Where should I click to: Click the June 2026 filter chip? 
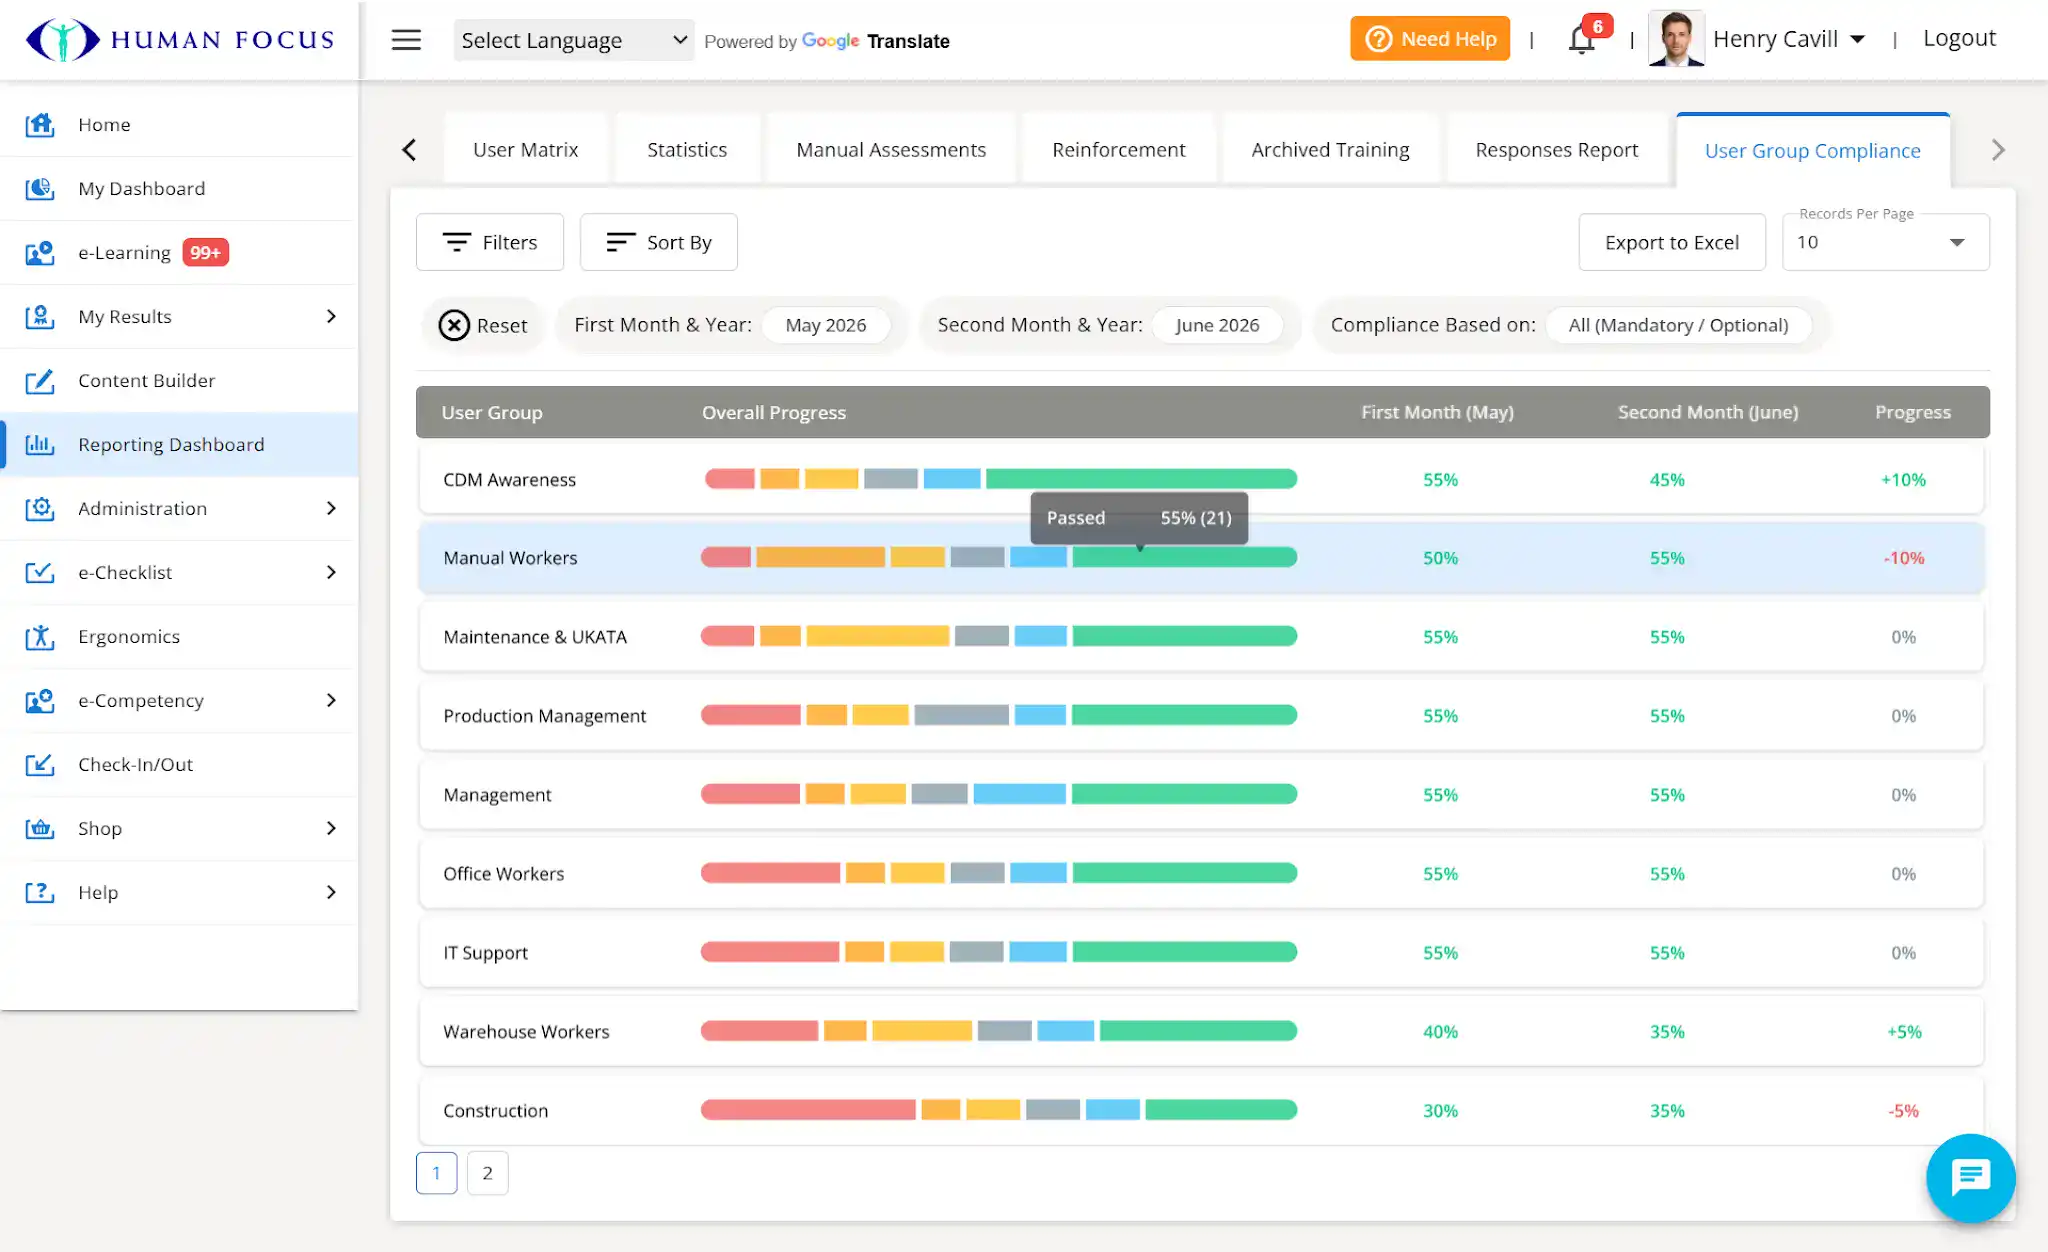[1217, 325]
